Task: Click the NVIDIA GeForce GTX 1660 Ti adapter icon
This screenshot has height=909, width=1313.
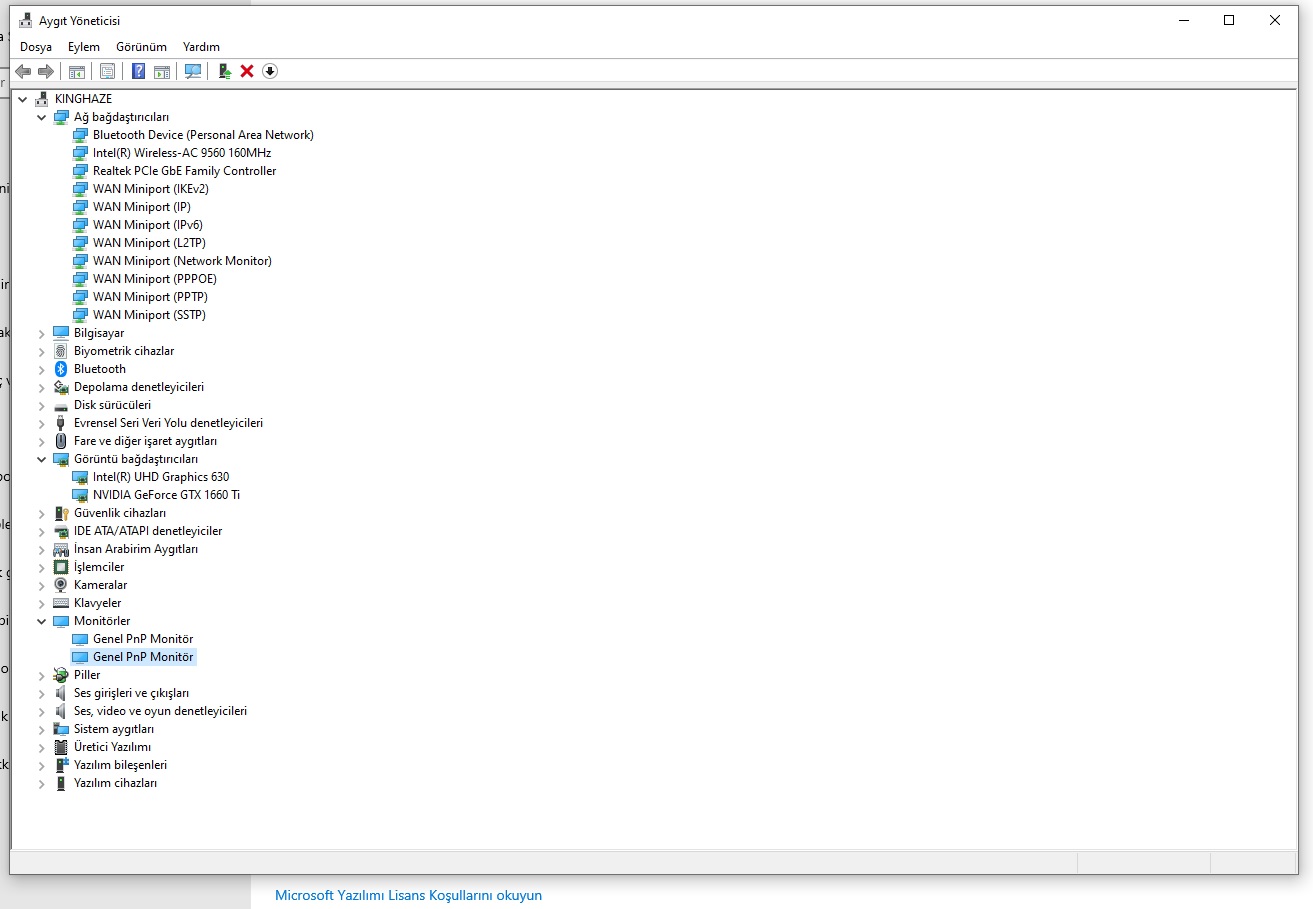Action: tap(80, 495)
